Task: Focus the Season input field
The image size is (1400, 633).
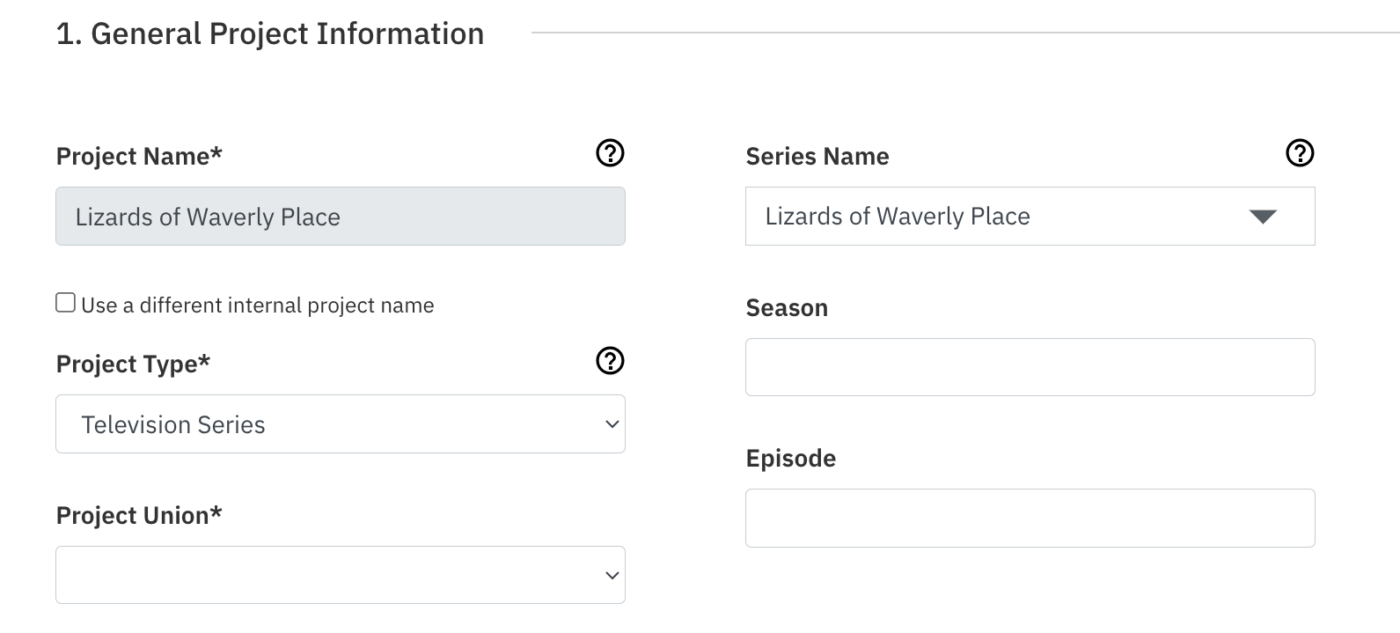Action: [1028, 366]
